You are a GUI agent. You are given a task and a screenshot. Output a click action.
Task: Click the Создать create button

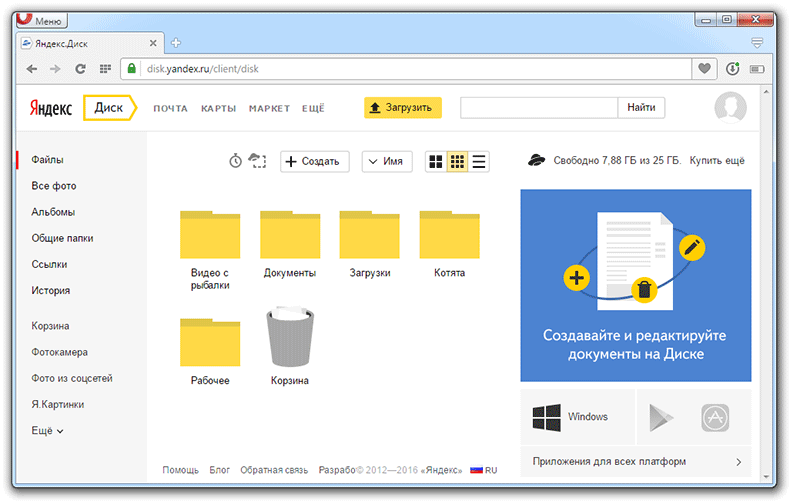[314, 161]
